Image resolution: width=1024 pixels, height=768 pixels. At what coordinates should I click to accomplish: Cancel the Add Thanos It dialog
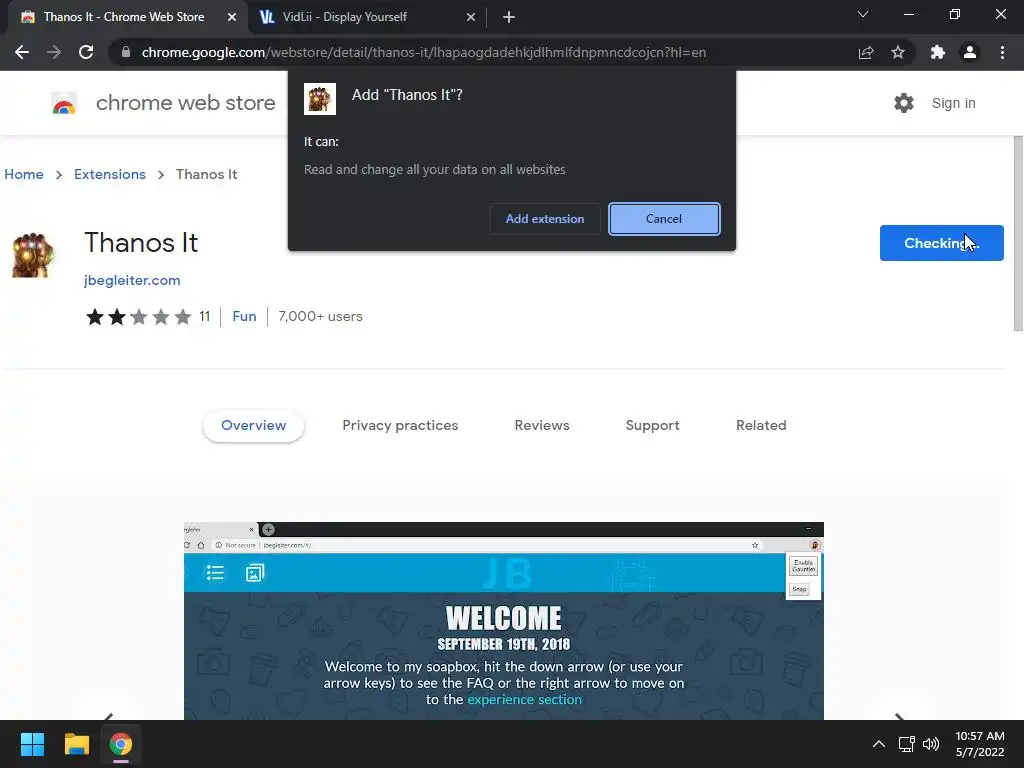tap(664, 219)
